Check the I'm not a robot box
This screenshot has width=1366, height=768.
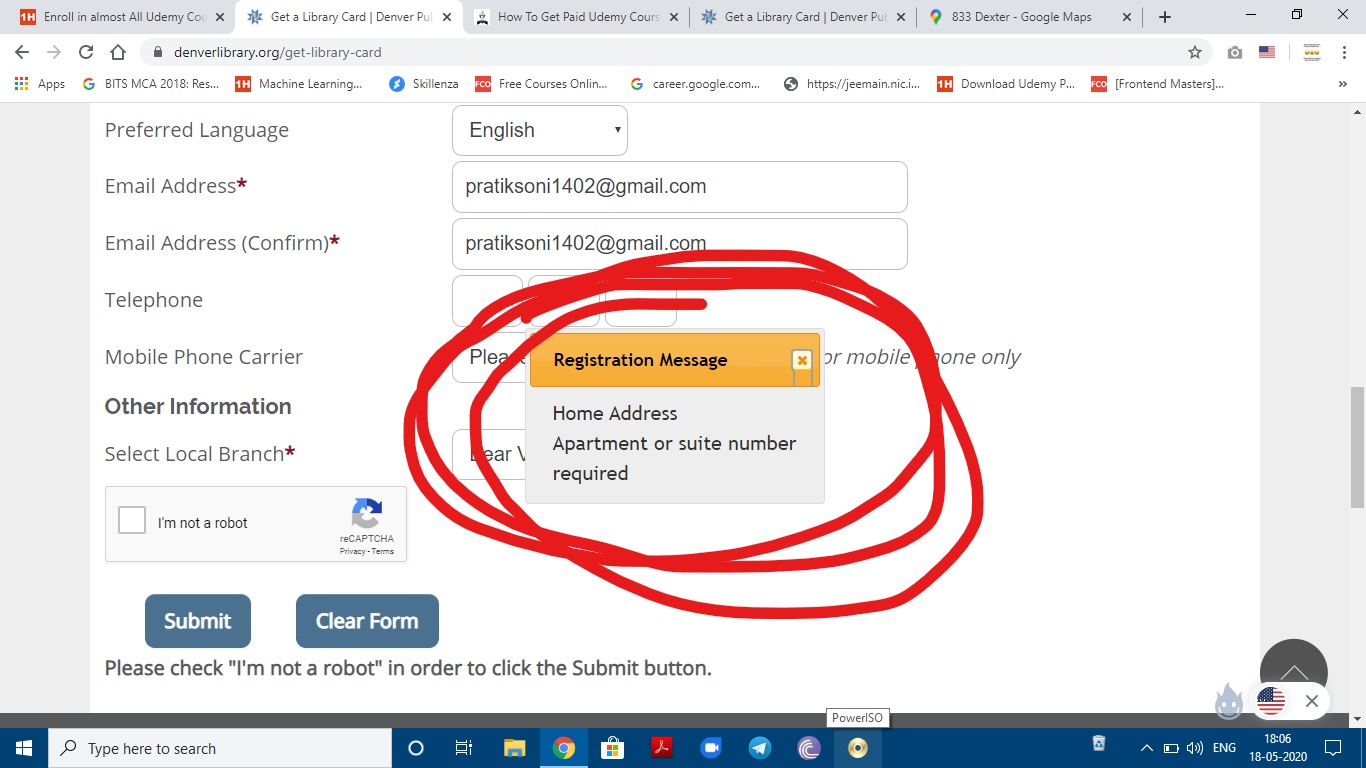click(x=132, y=521)
